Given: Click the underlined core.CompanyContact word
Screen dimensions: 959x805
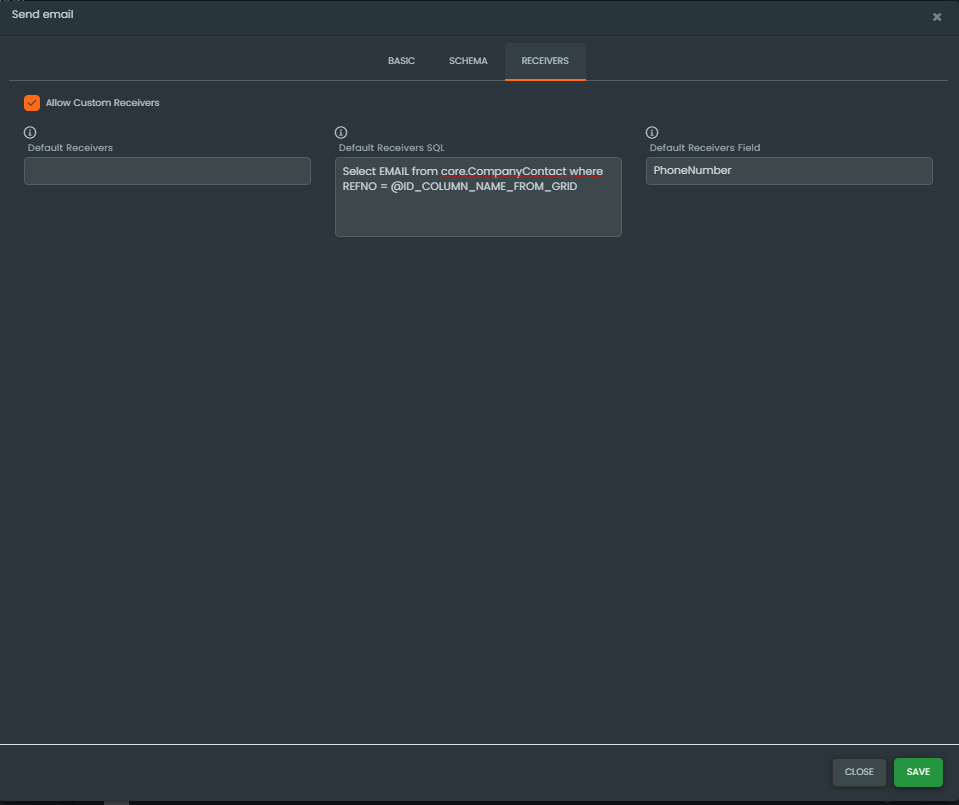Looking at the screenshot, I should 503,172.
